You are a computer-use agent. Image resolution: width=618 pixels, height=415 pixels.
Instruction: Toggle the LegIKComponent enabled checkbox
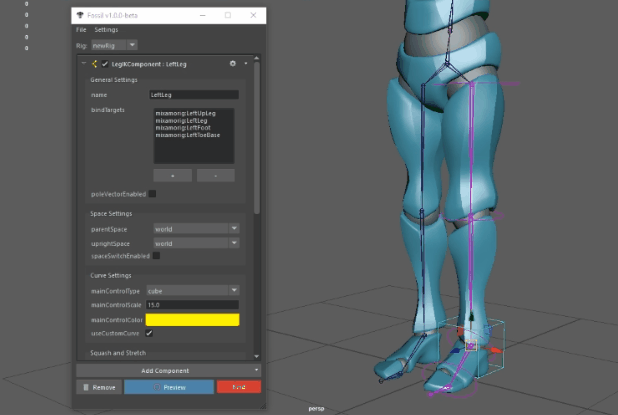(x=104, y=63)
